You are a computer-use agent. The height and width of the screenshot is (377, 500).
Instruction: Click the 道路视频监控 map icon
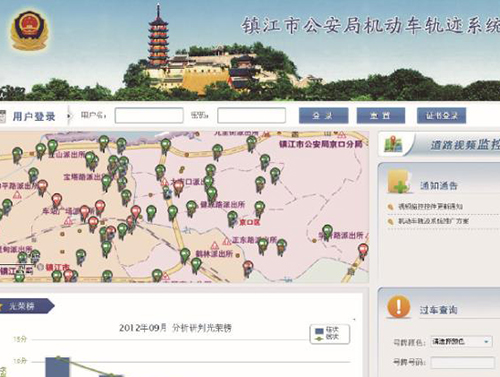[x=393, y=144]
